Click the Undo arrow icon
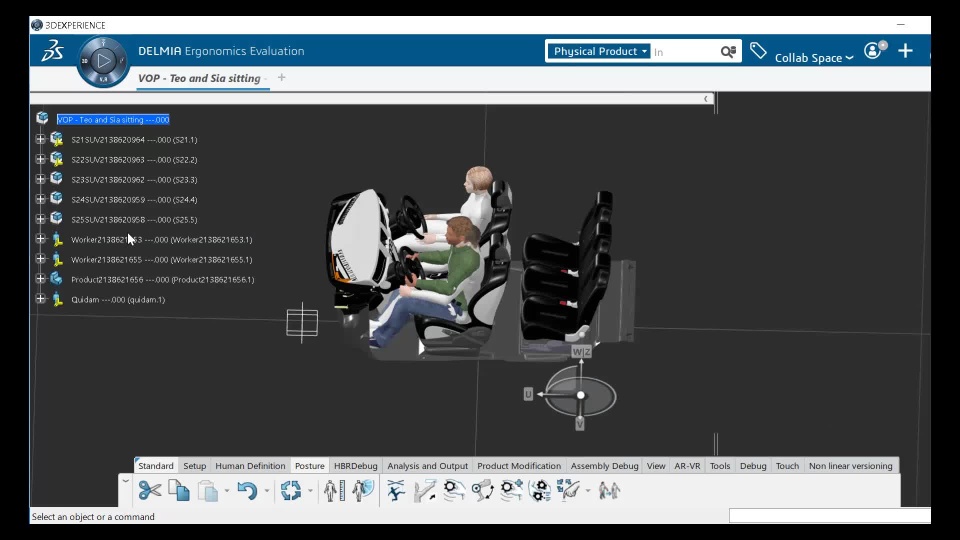 247,491
